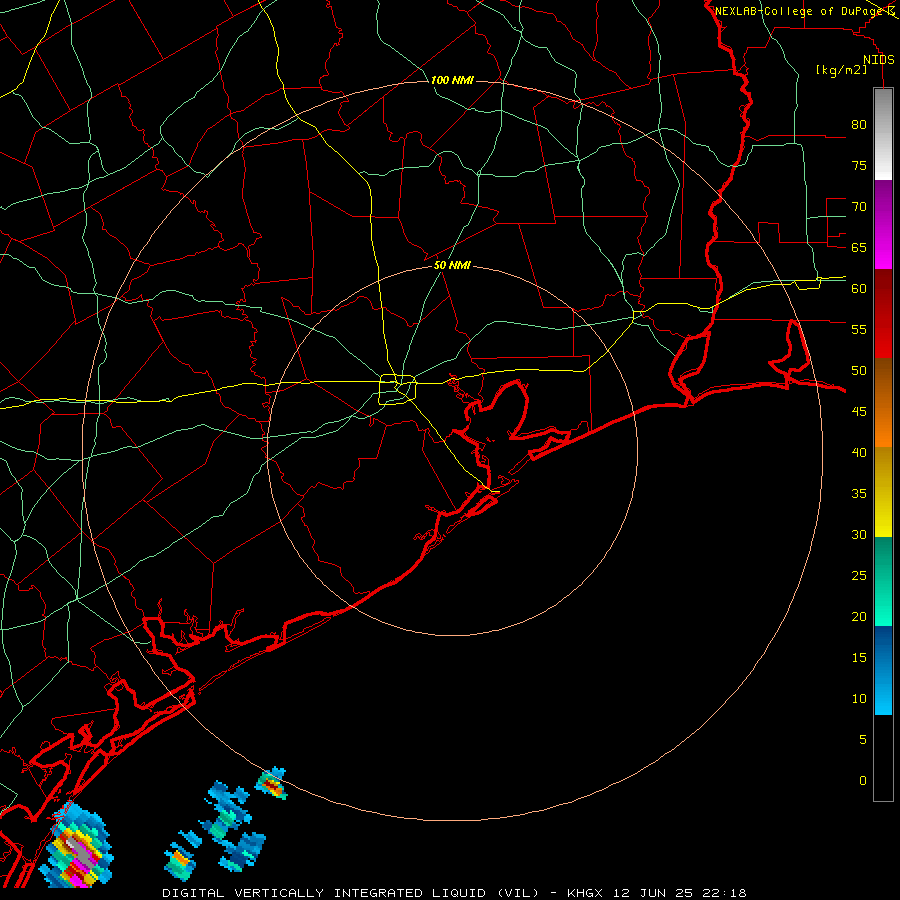The height and width of the screenshot is (900, 900).
Task: Click the small storm cell on the 100 NMI ring
Action: pos(271,783)
